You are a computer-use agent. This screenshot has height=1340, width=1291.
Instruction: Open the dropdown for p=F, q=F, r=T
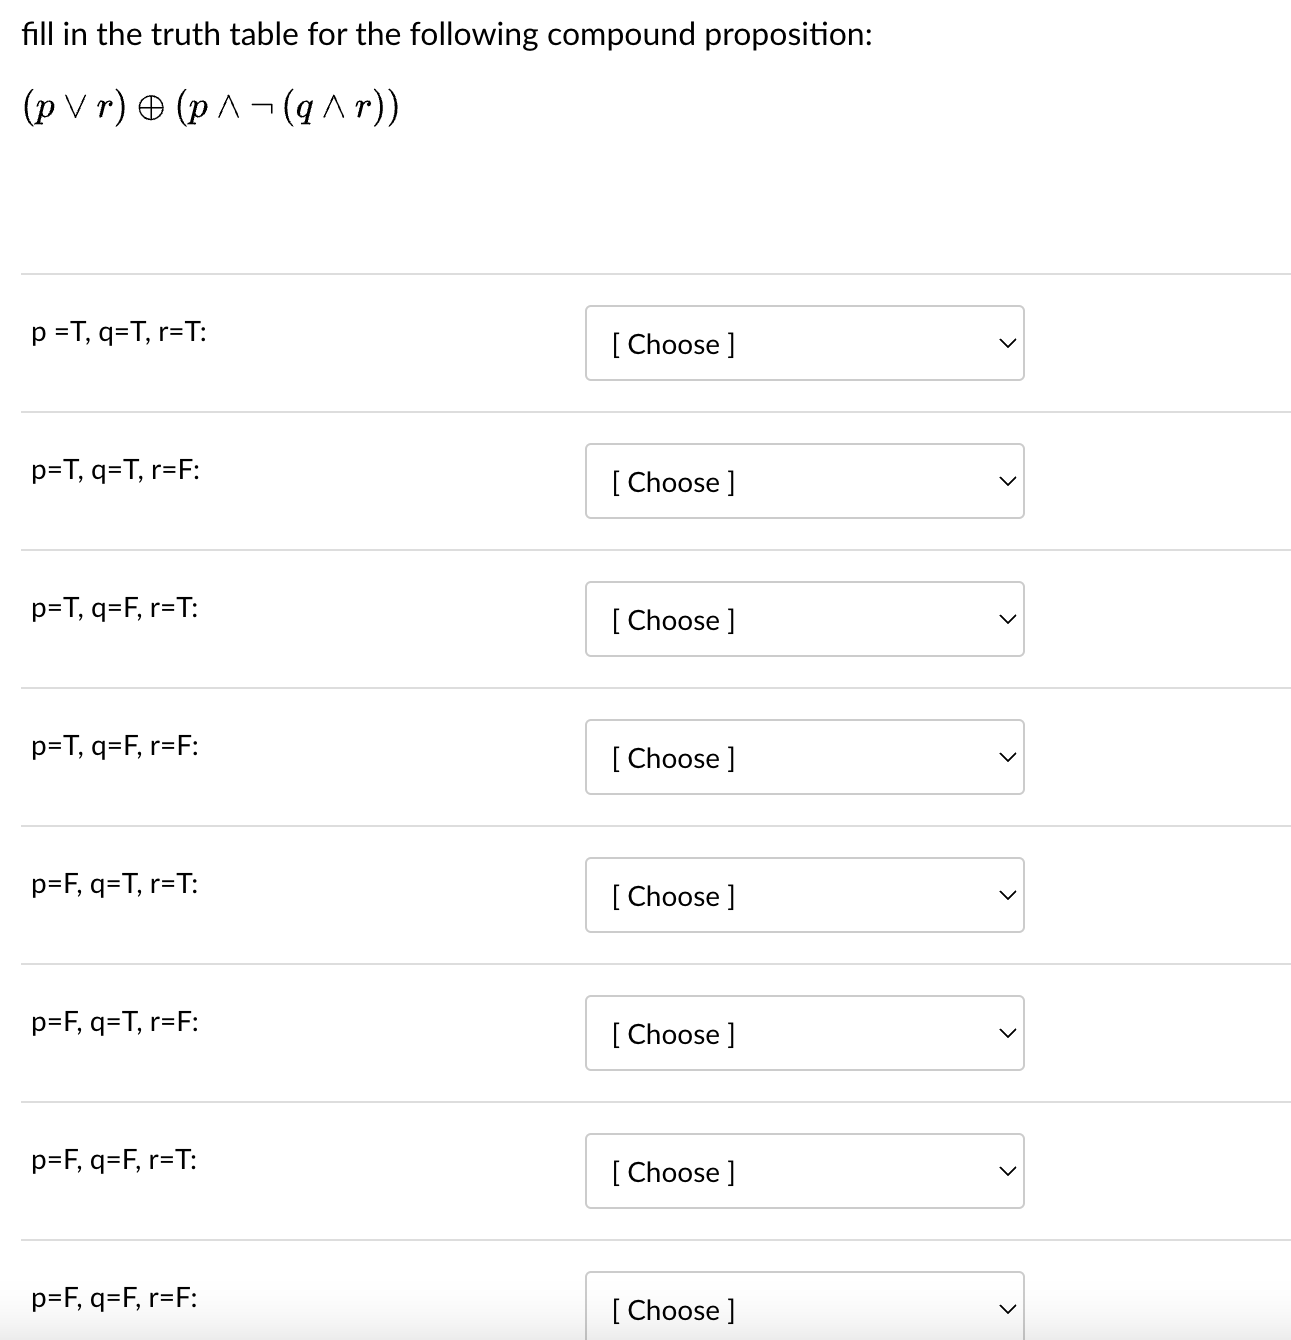(x=804, y=1171)
